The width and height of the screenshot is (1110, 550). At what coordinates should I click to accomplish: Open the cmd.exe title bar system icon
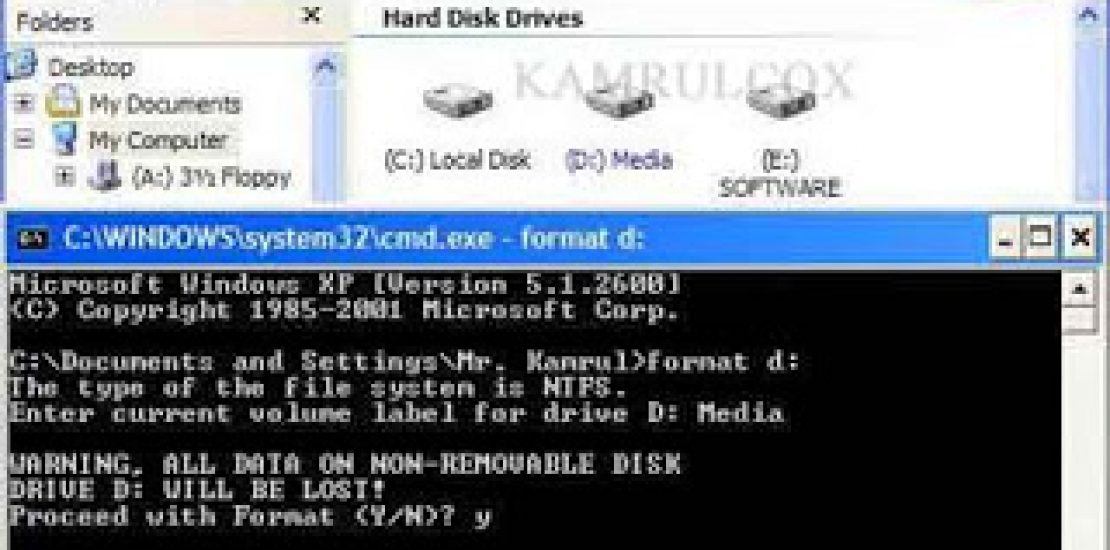click(x=33, y=239)
